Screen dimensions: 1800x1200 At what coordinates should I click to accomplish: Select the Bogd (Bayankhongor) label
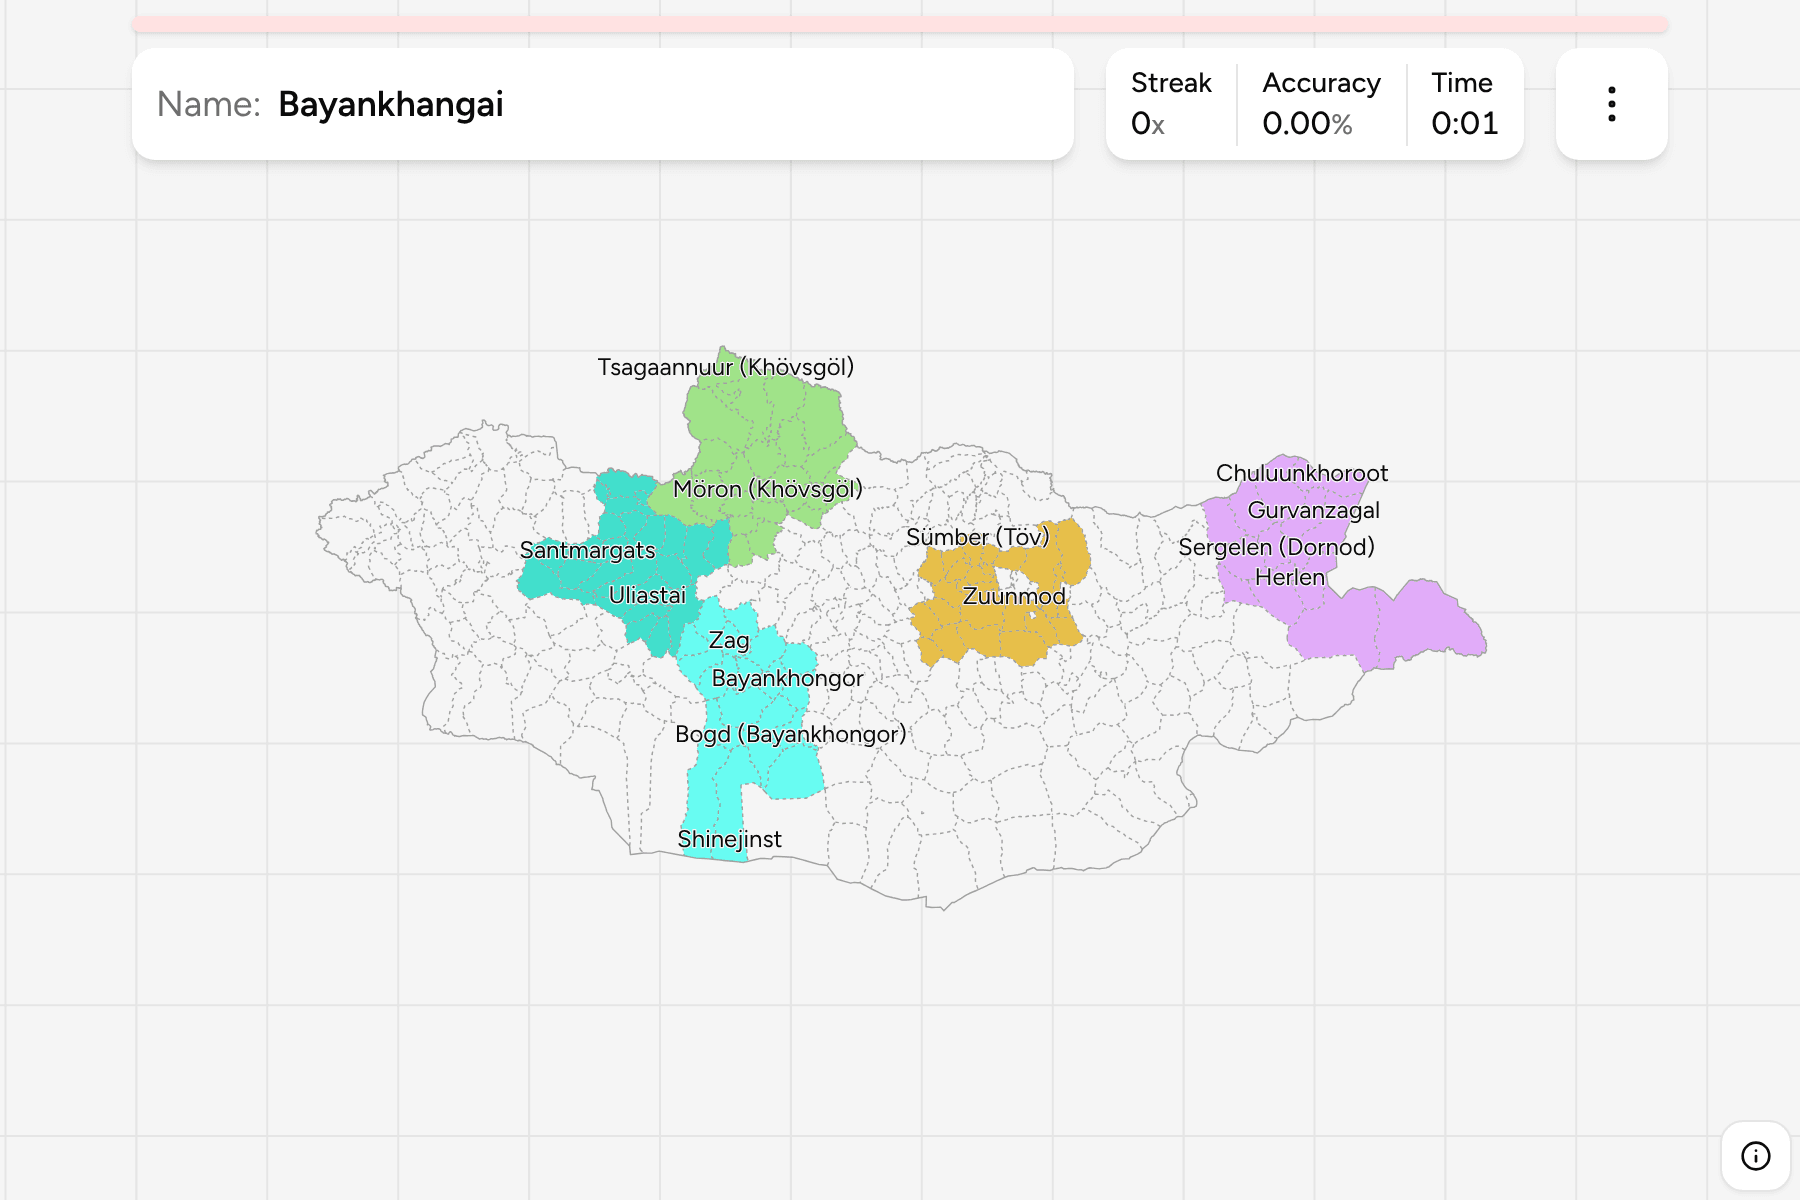pos(791,734)
